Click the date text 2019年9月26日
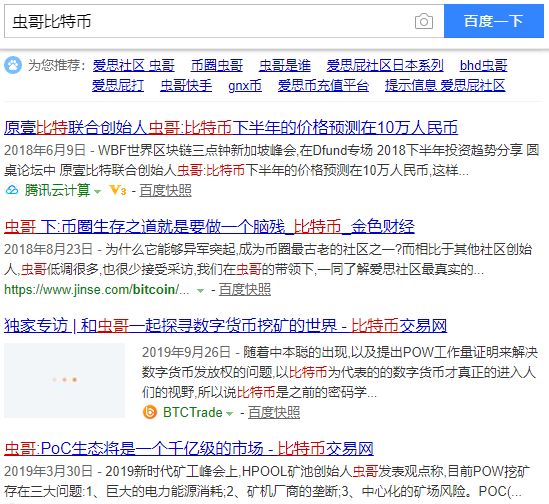 (x=186, y=352)
